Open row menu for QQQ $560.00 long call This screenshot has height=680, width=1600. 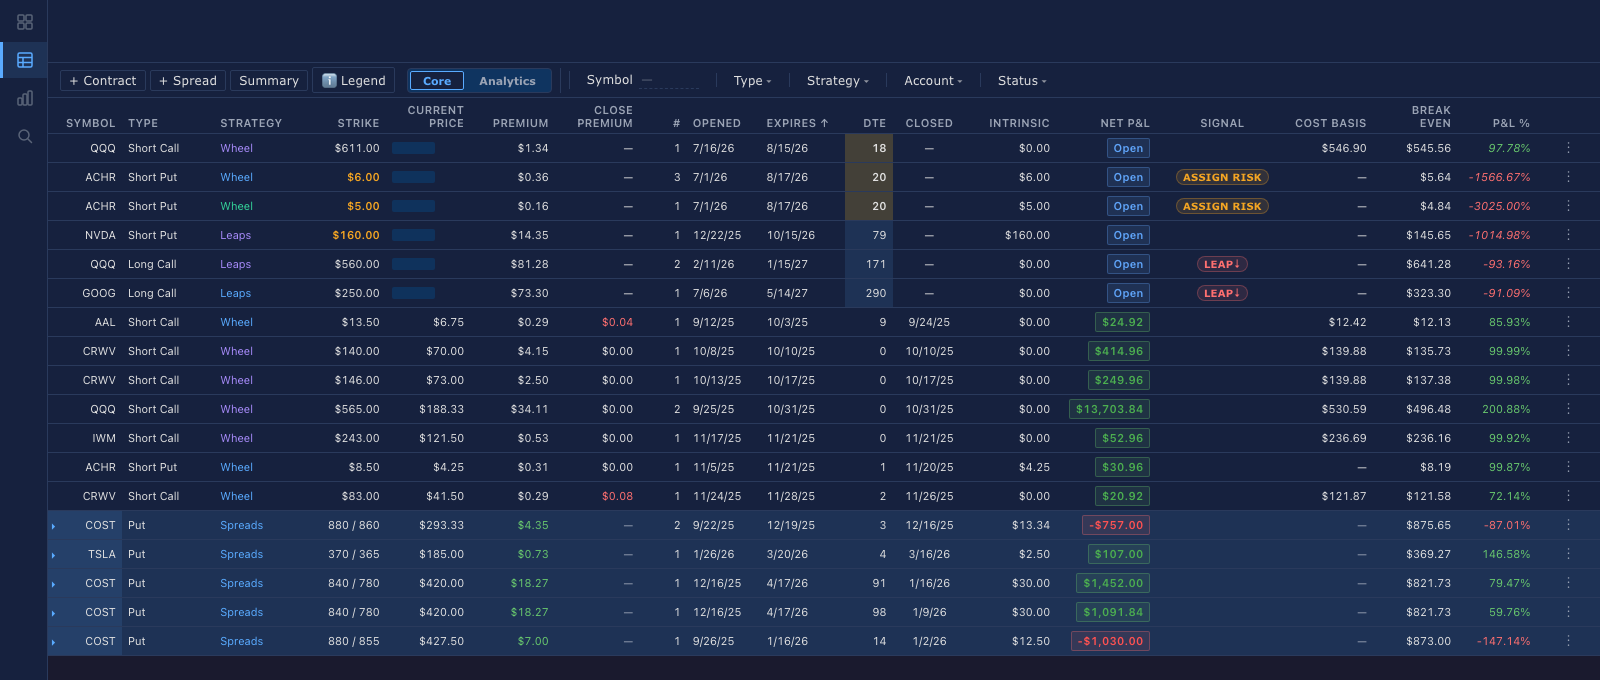(1568, 264)
